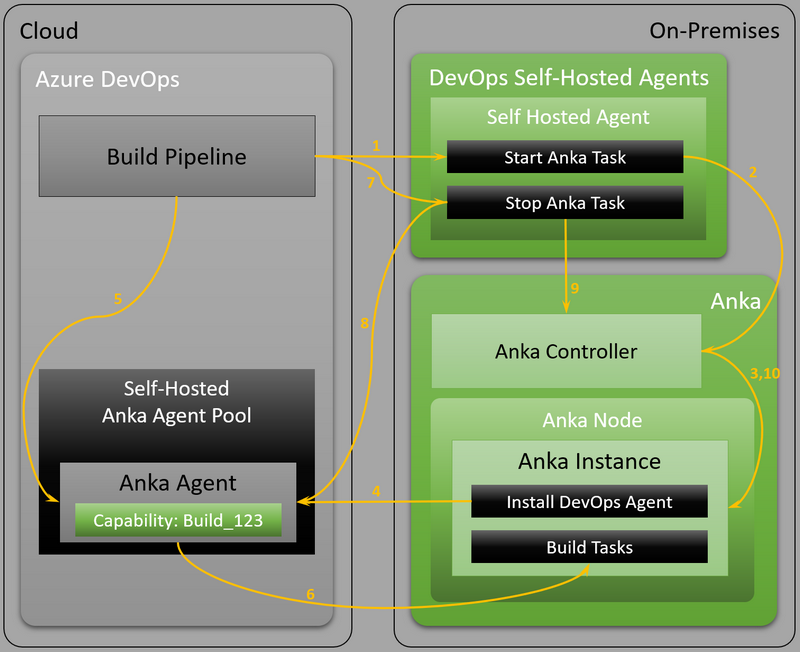Click arrow 9 pointing to Anka Controller

[x=573, y=287]
